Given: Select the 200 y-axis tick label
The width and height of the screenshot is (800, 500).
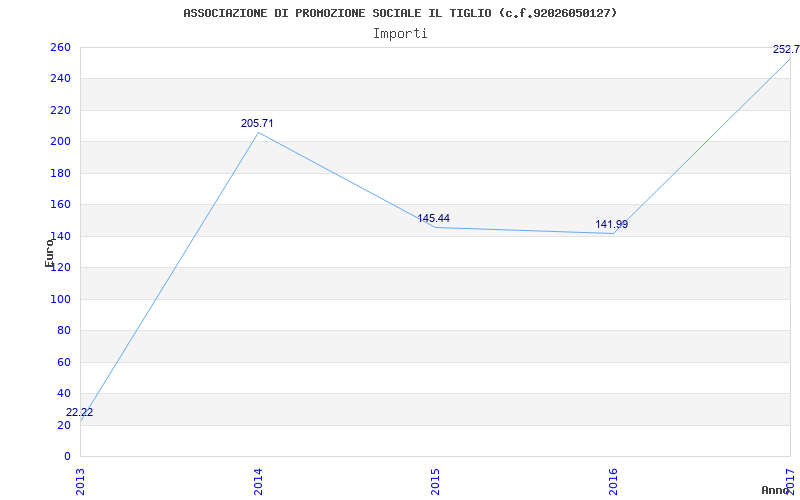Looking at the screenshot, I should [x=60, y=142].
